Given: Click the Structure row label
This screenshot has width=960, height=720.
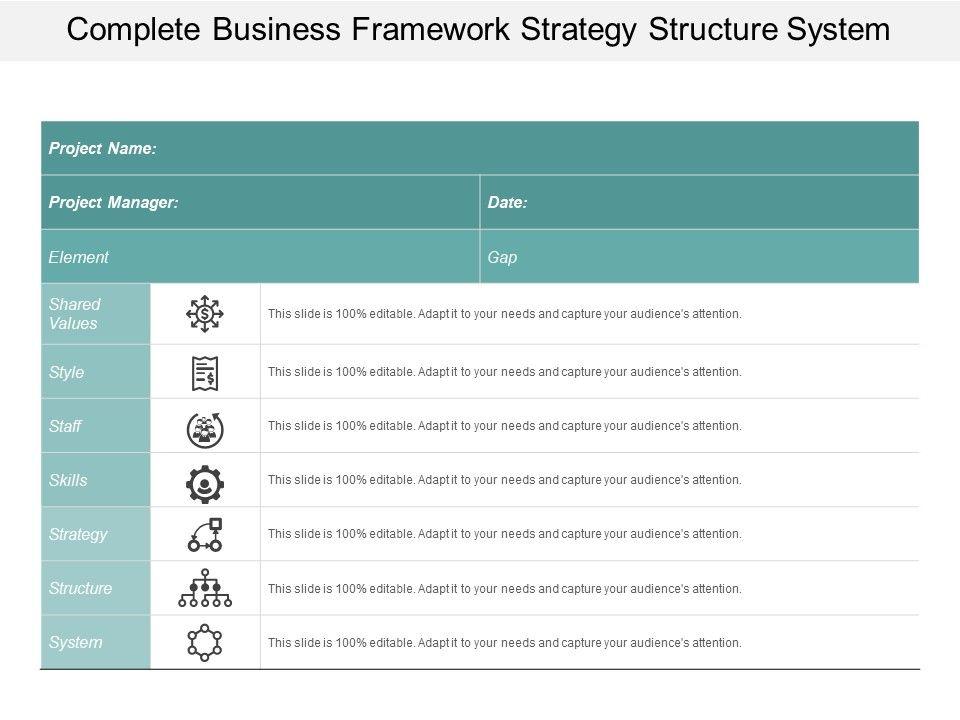Looking at the screenshot, I should point(95,588).
